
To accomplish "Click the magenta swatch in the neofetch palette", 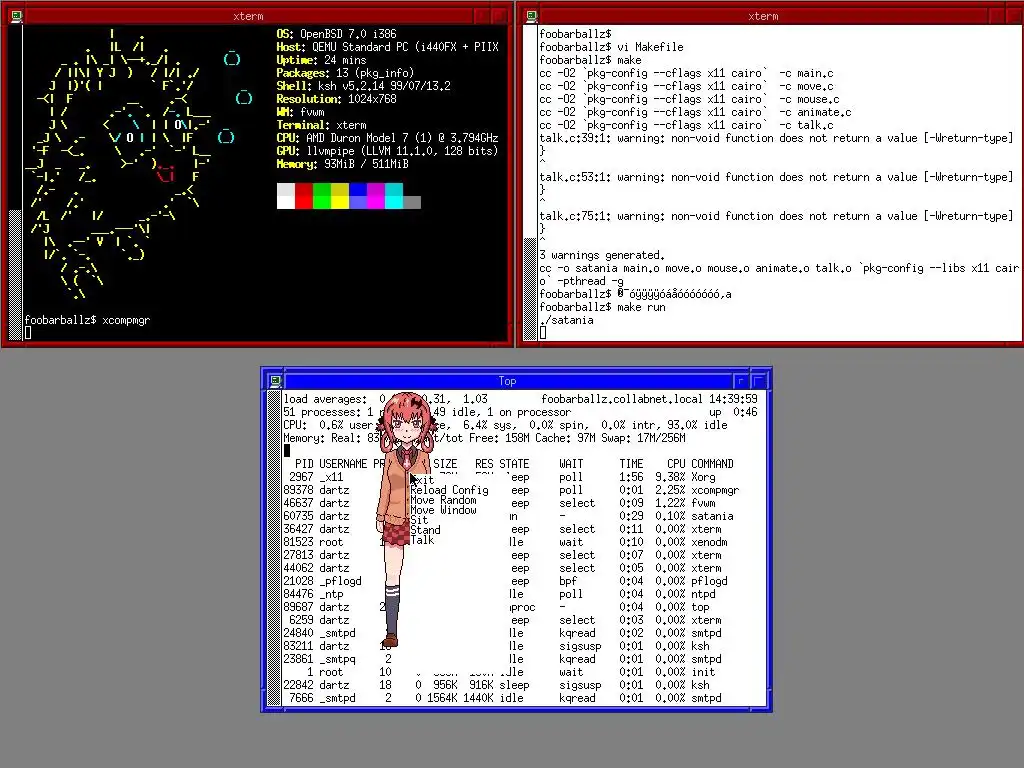I will 376,196.
